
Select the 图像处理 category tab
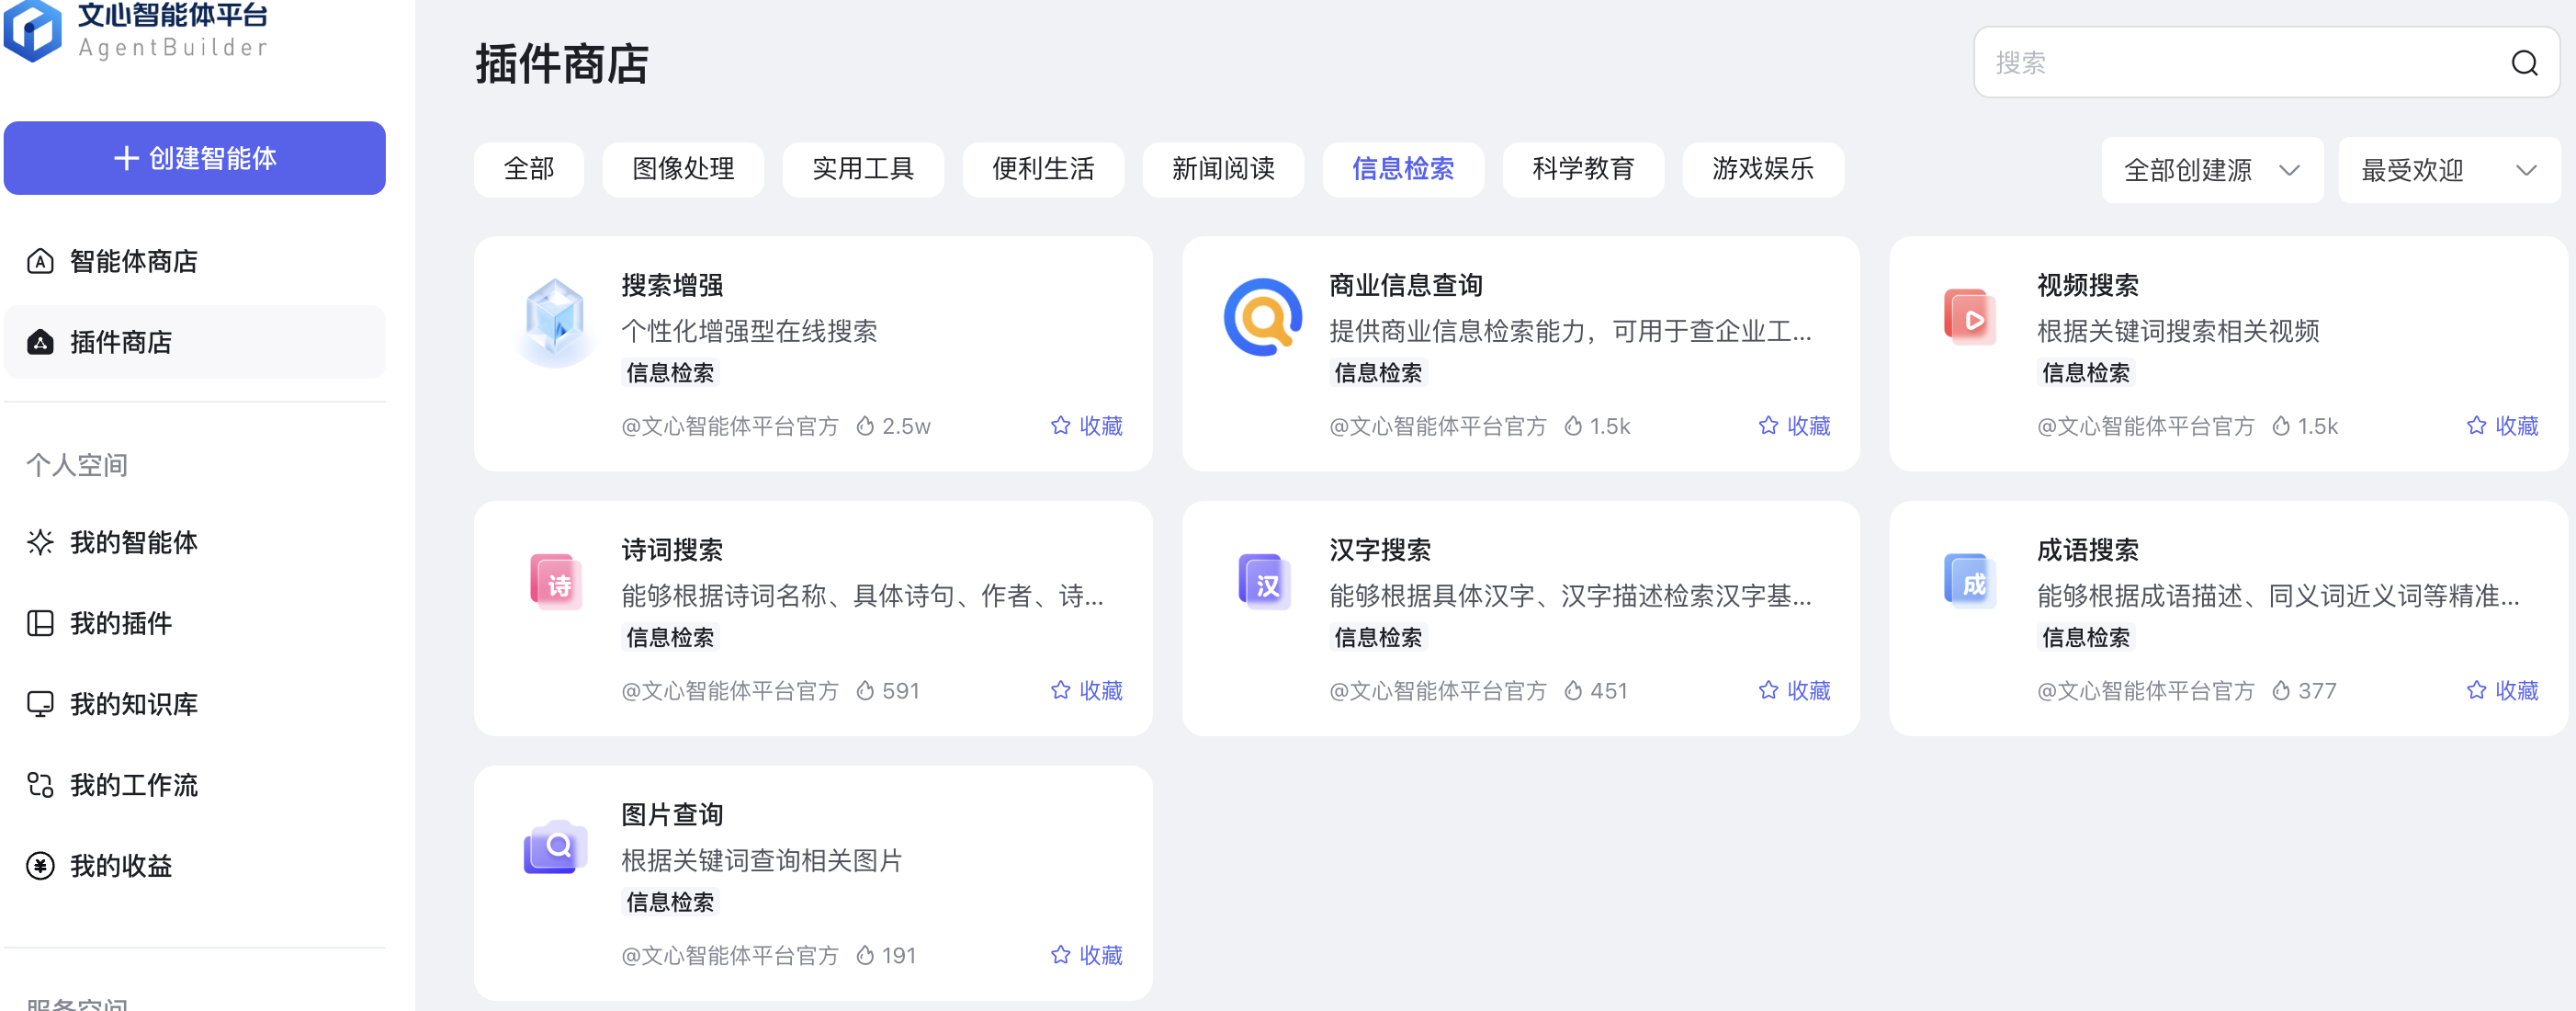[683, 169]
